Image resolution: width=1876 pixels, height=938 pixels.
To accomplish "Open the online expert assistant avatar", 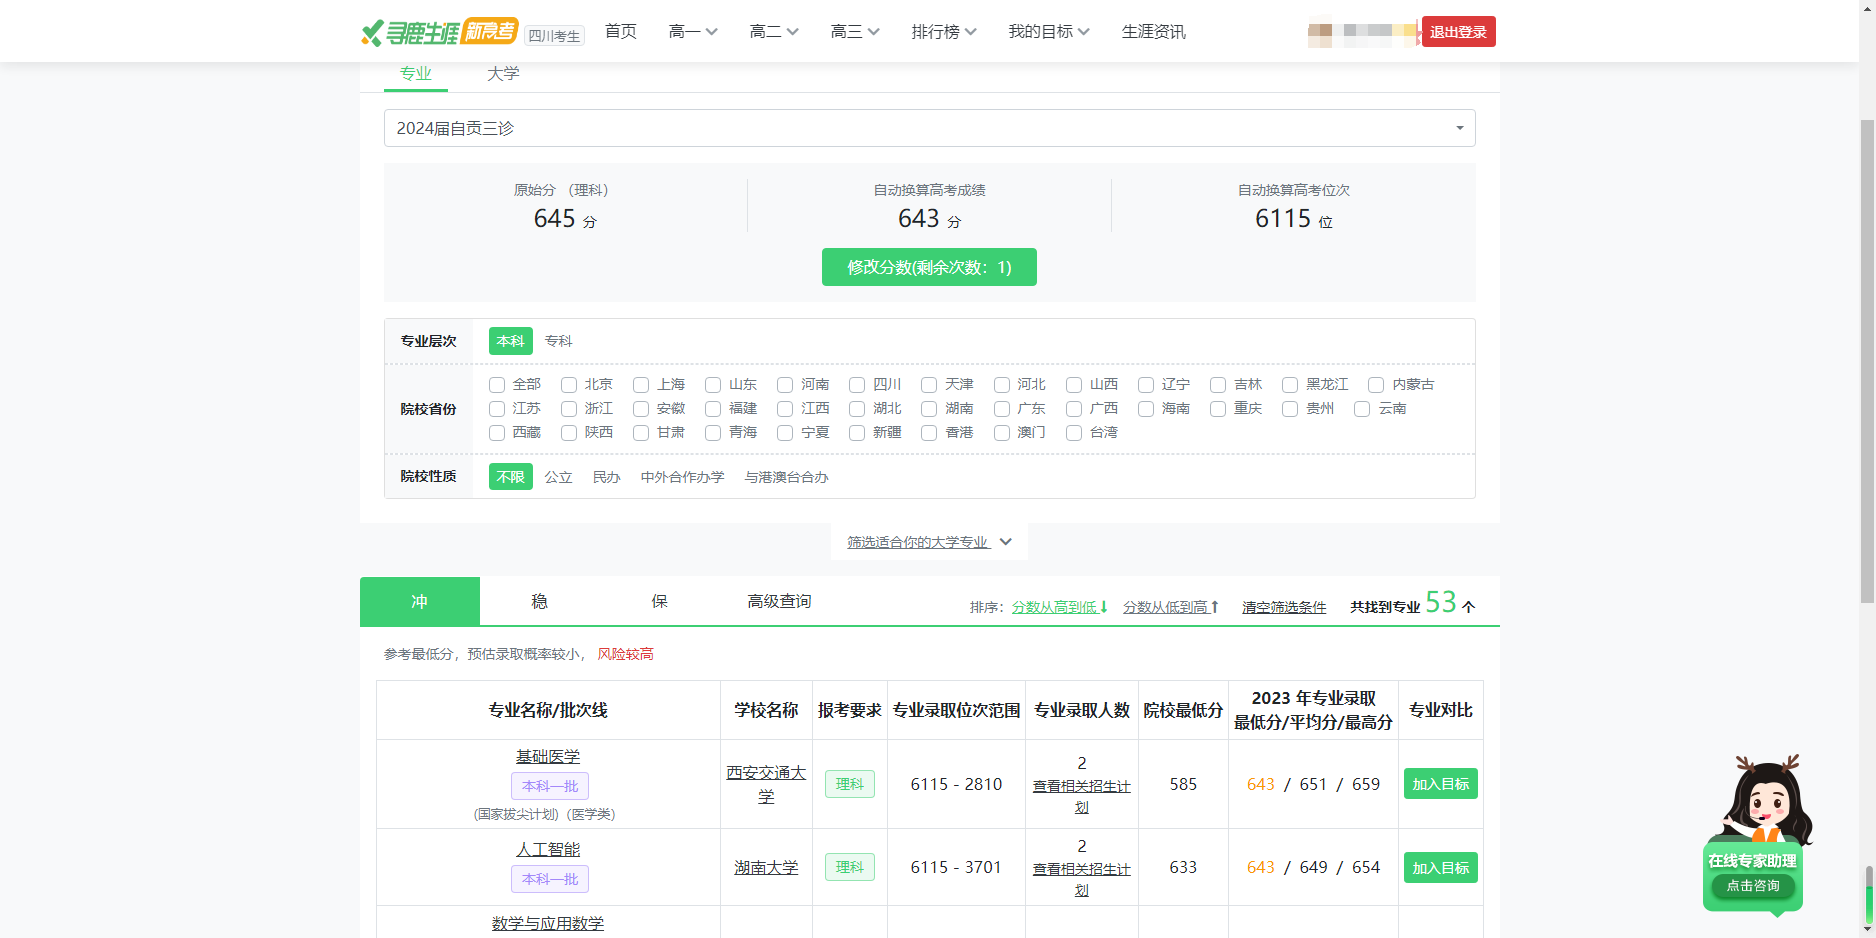I will [x=1766, y=800].
